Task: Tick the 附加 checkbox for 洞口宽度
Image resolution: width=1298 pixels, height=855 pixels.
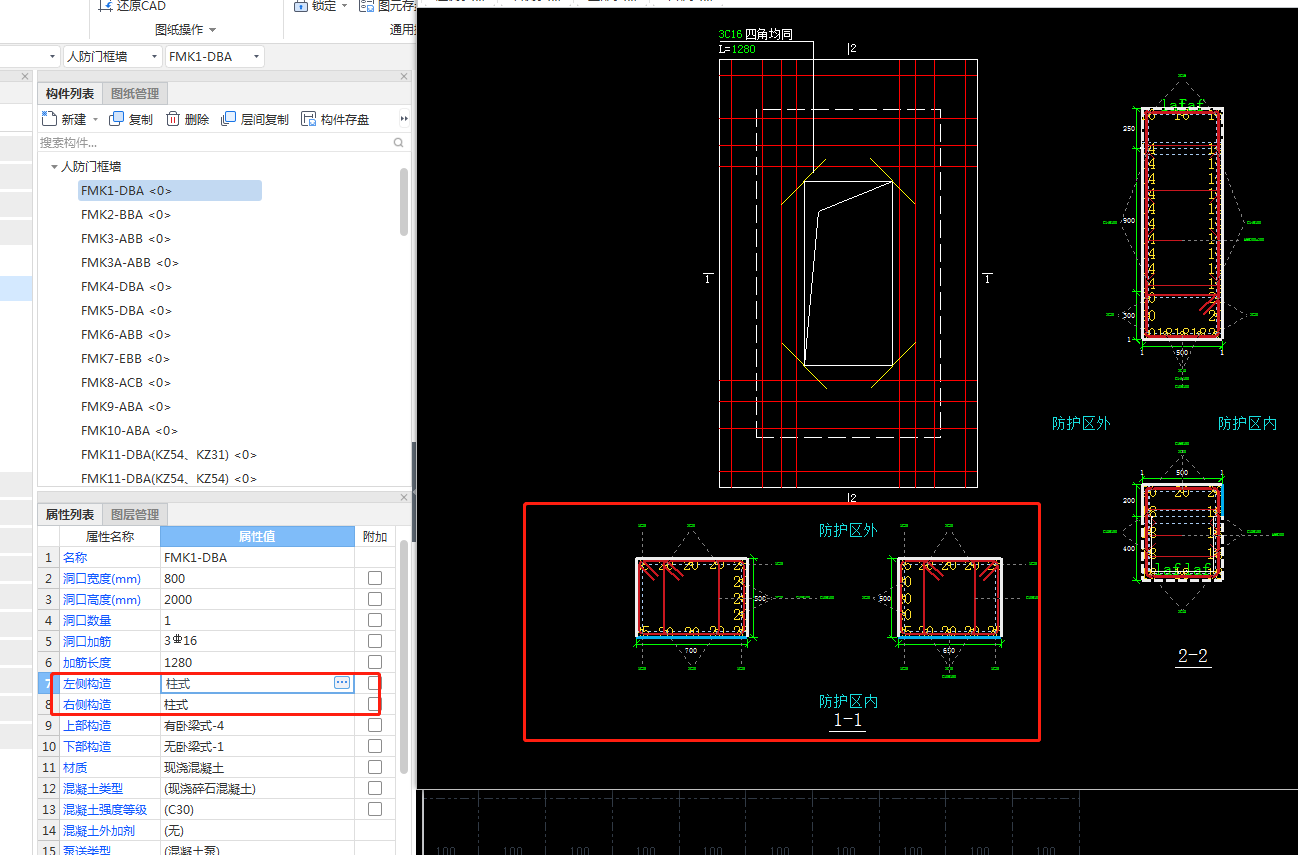Action: point(375,578)
